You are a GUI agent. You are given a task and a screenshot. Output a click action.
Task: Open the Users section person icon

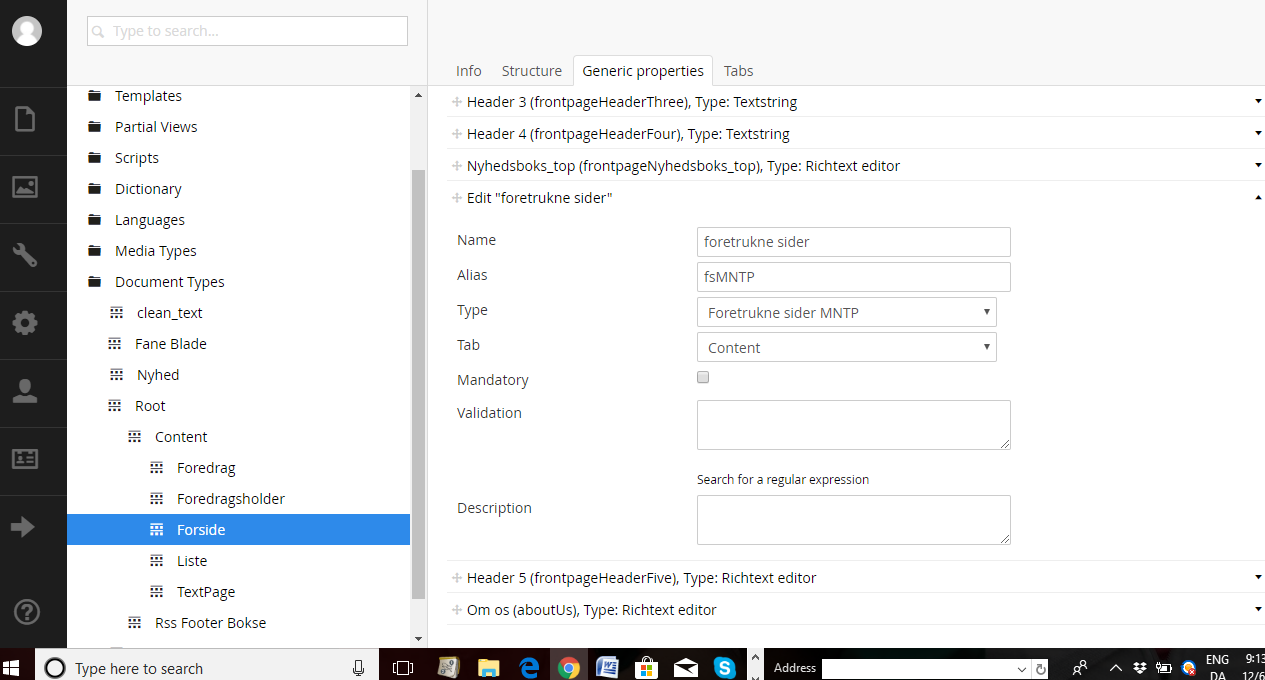[25, 391]
